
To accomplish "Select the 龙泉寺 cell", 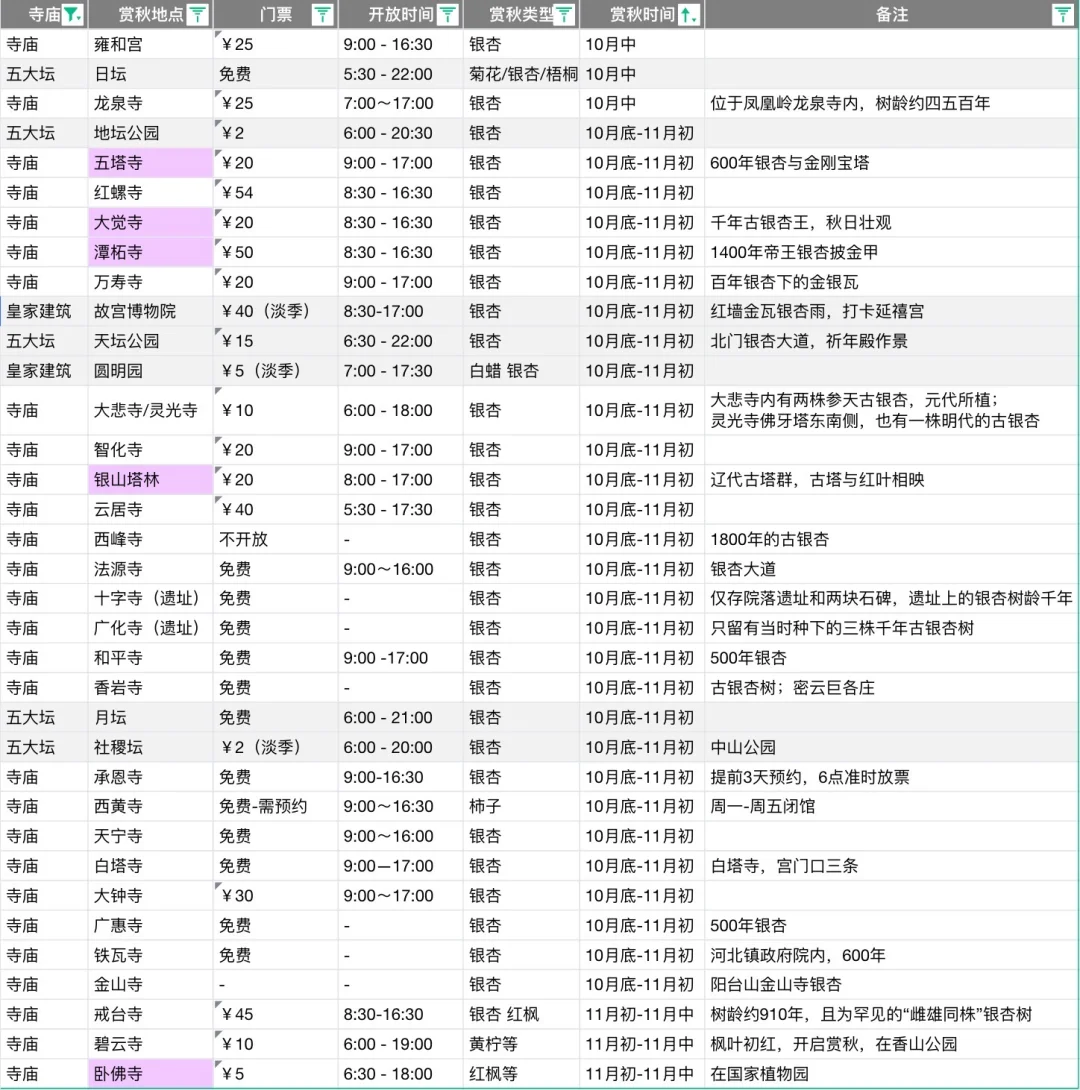I will [x=150, y=104].
